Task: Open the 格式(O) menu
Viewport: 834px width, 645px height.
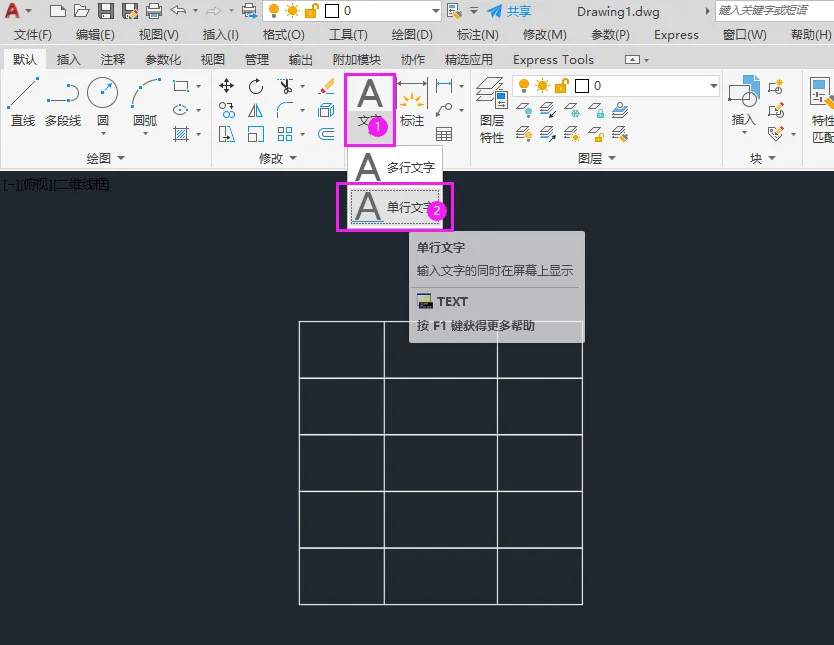Action: (283, 35)
